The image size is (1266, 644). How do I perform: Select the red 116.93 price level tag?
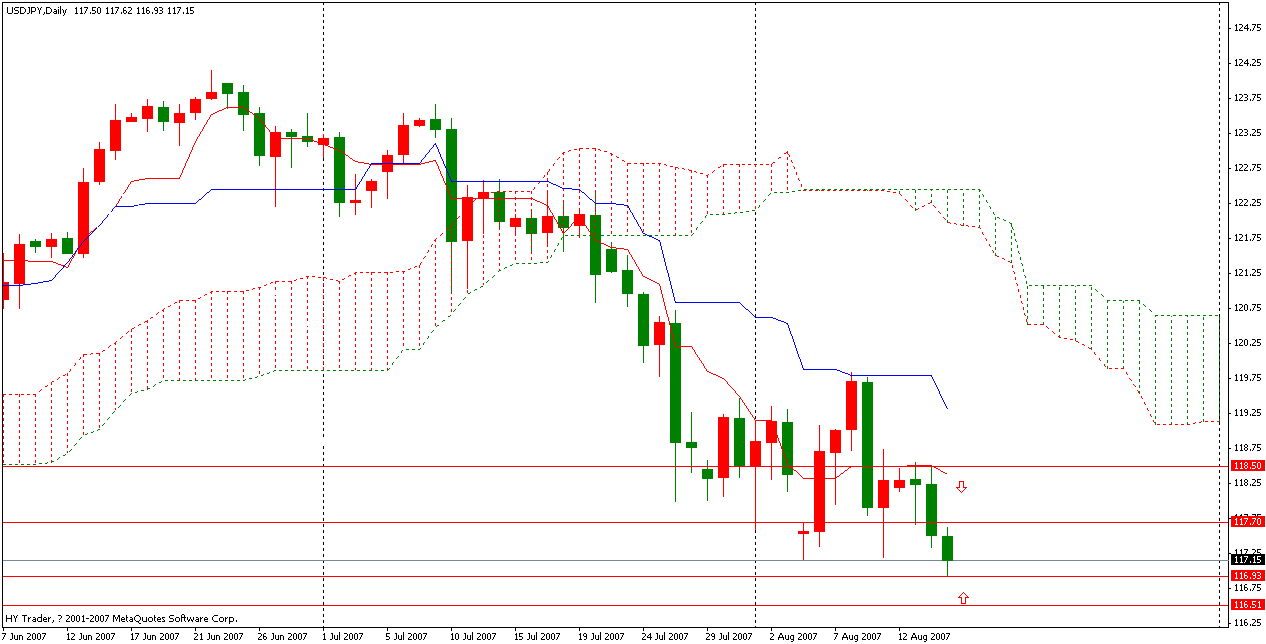click(x=1247, y=576)
